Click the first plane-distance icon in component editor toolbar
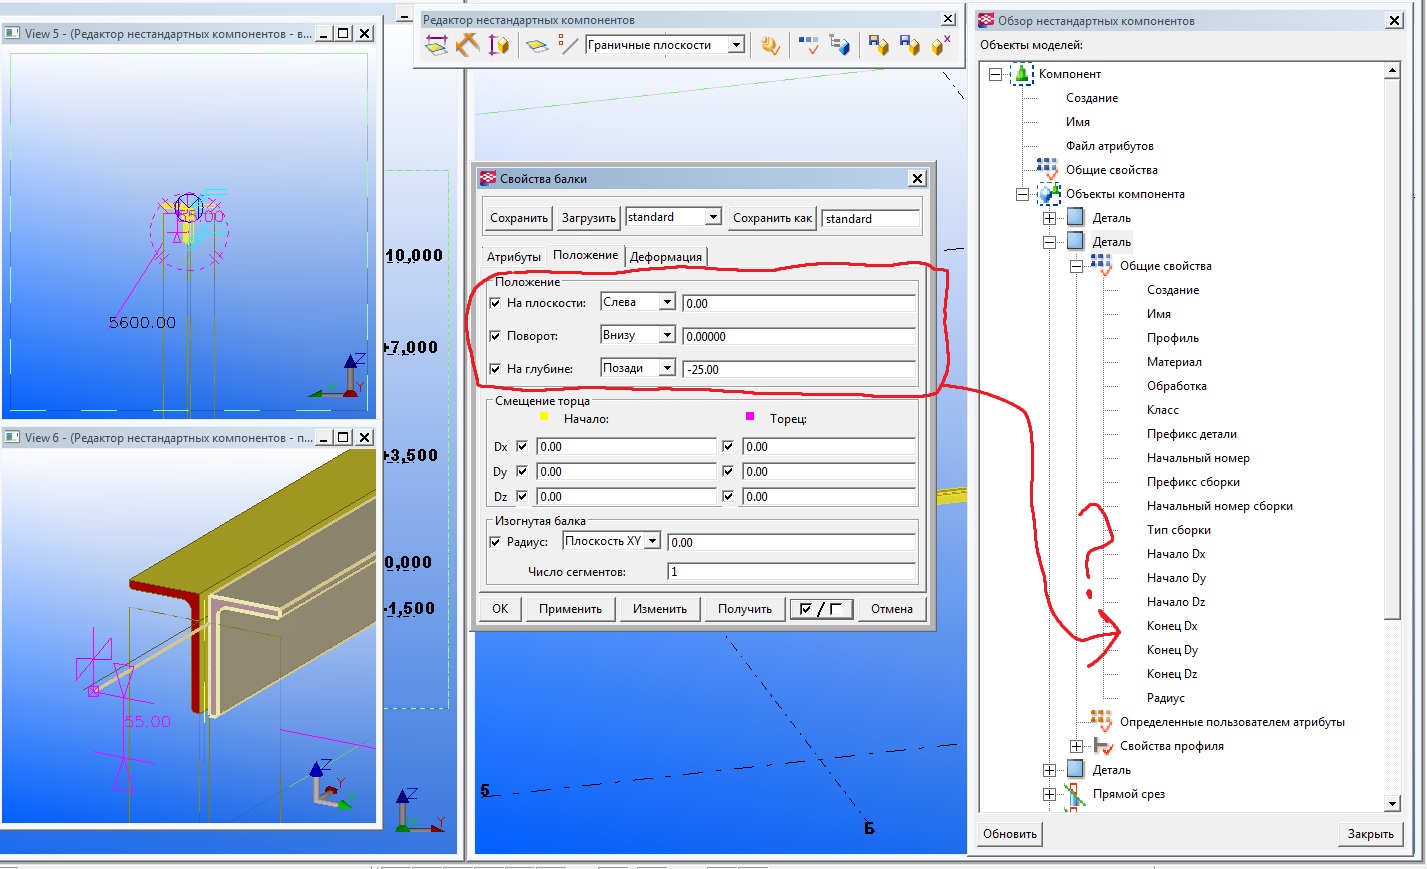This screenshot has height=869, width=1427. 436,45
